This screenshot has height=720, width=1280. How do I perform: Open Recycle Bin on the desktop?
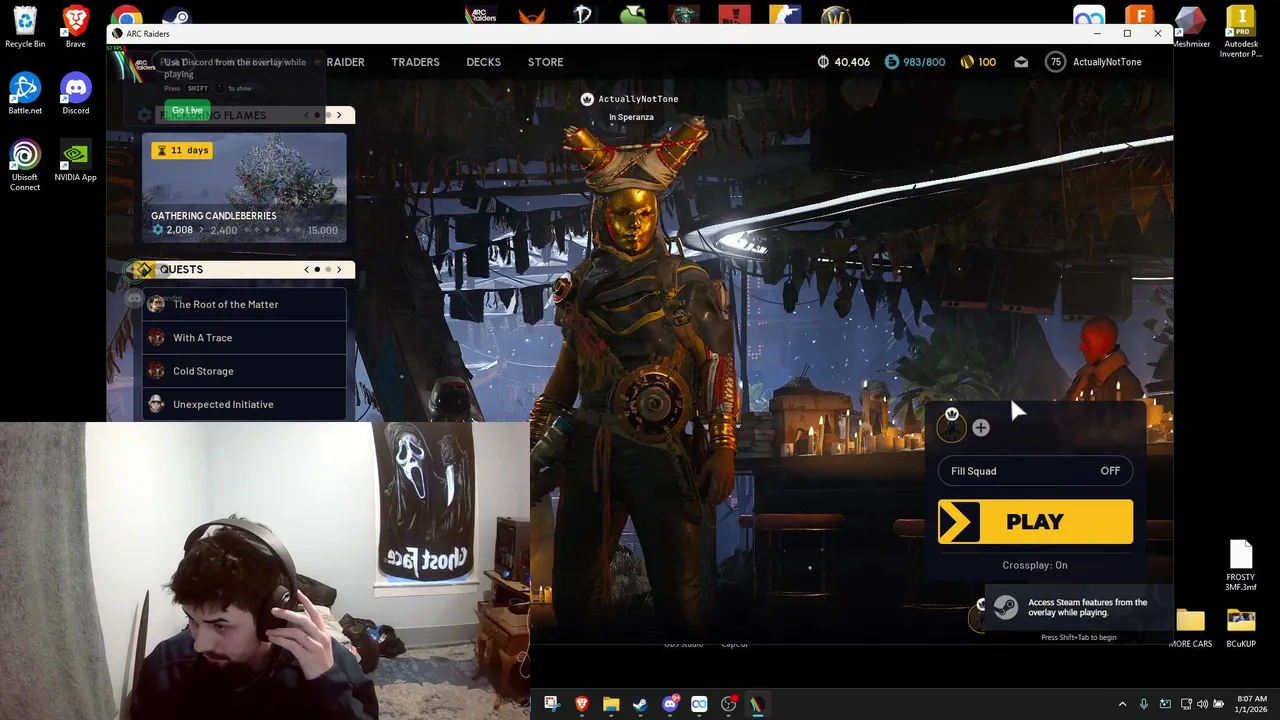pyautogui.click(x=25, y=27)
